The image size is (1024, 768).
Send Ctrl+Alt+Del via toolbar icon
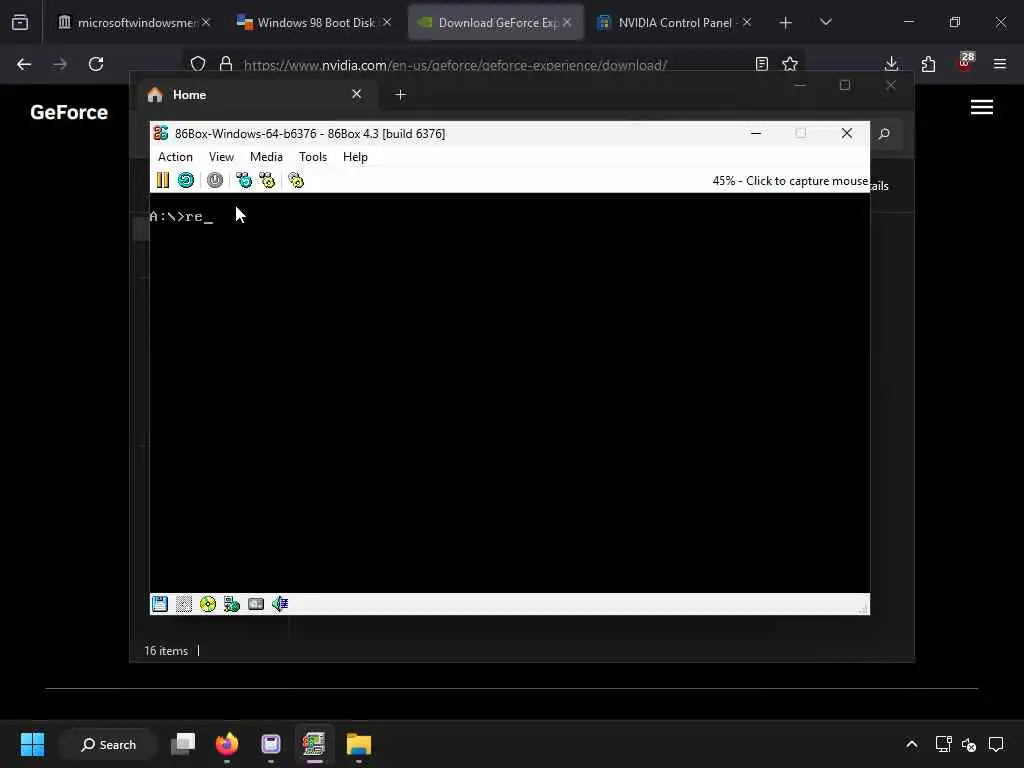pos(244,180)
